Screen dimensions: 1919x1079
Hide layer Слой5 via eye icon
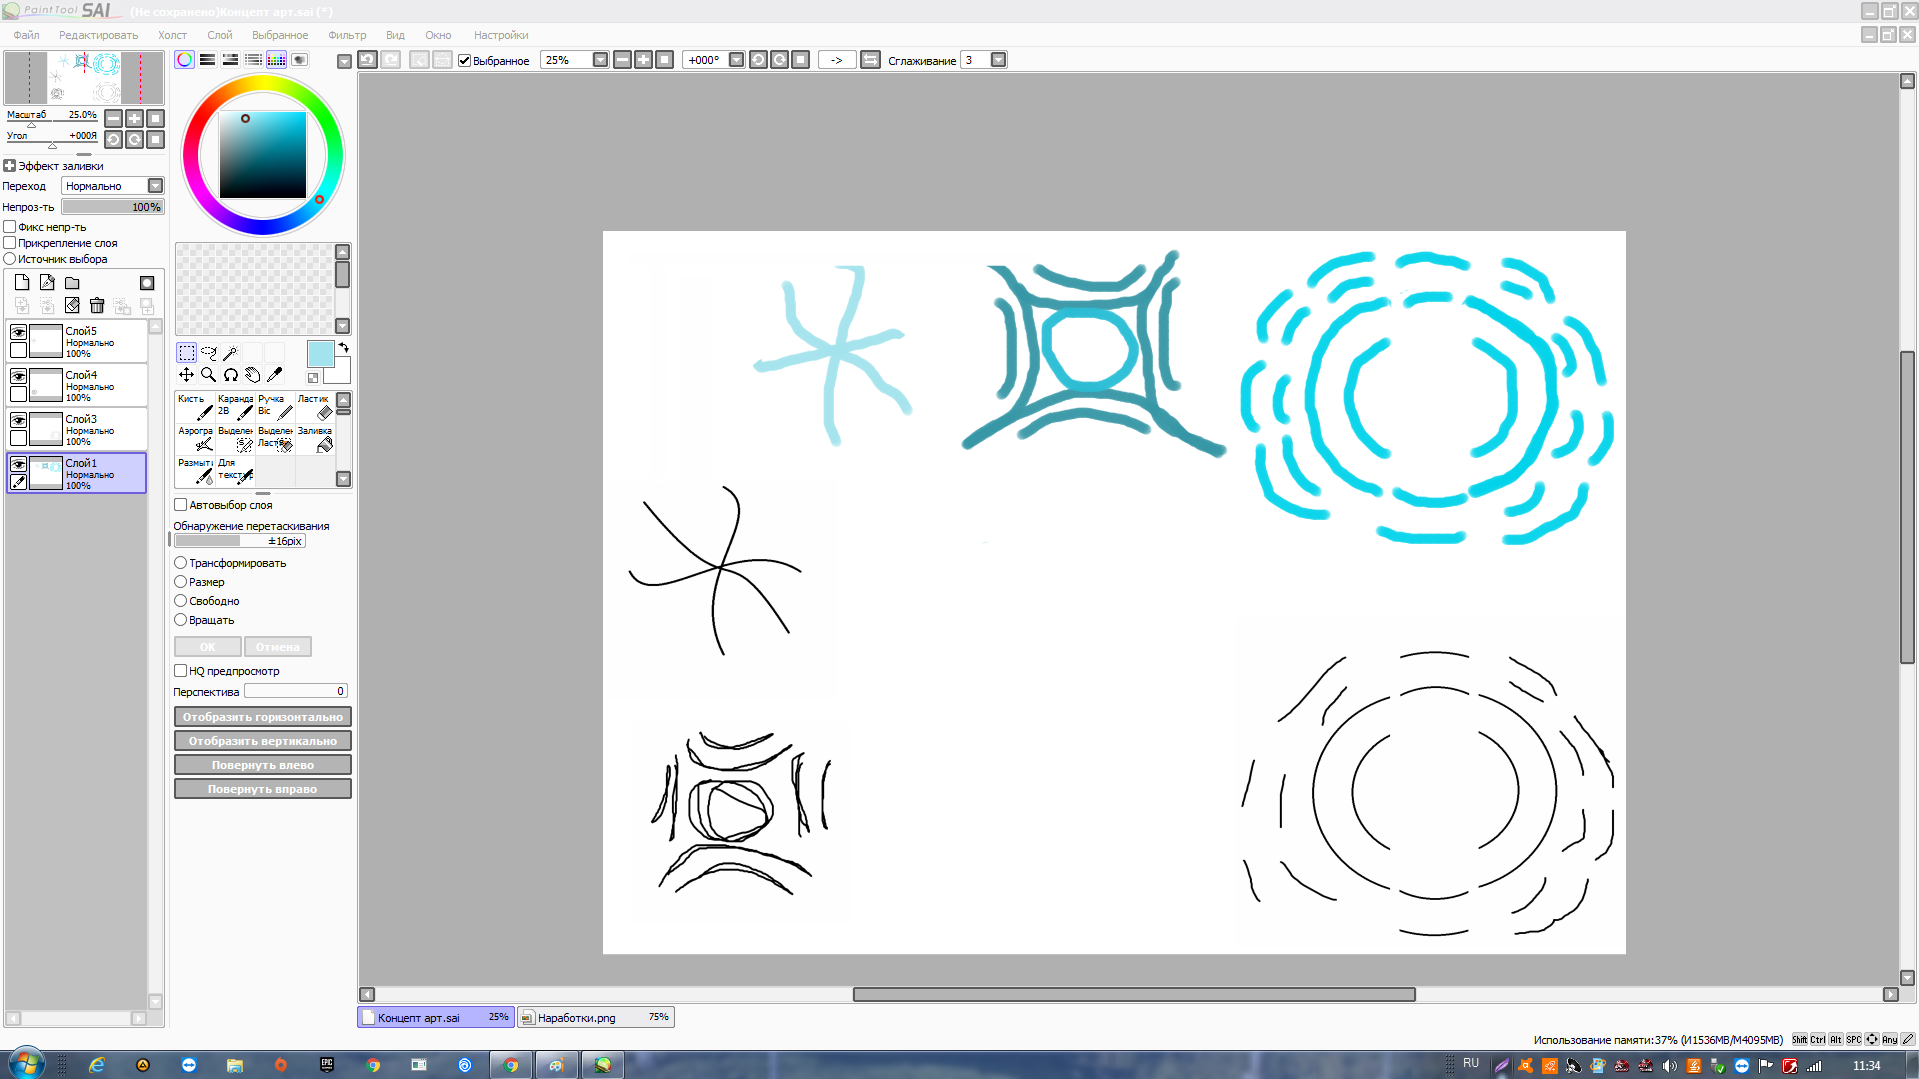click(18, 332)
